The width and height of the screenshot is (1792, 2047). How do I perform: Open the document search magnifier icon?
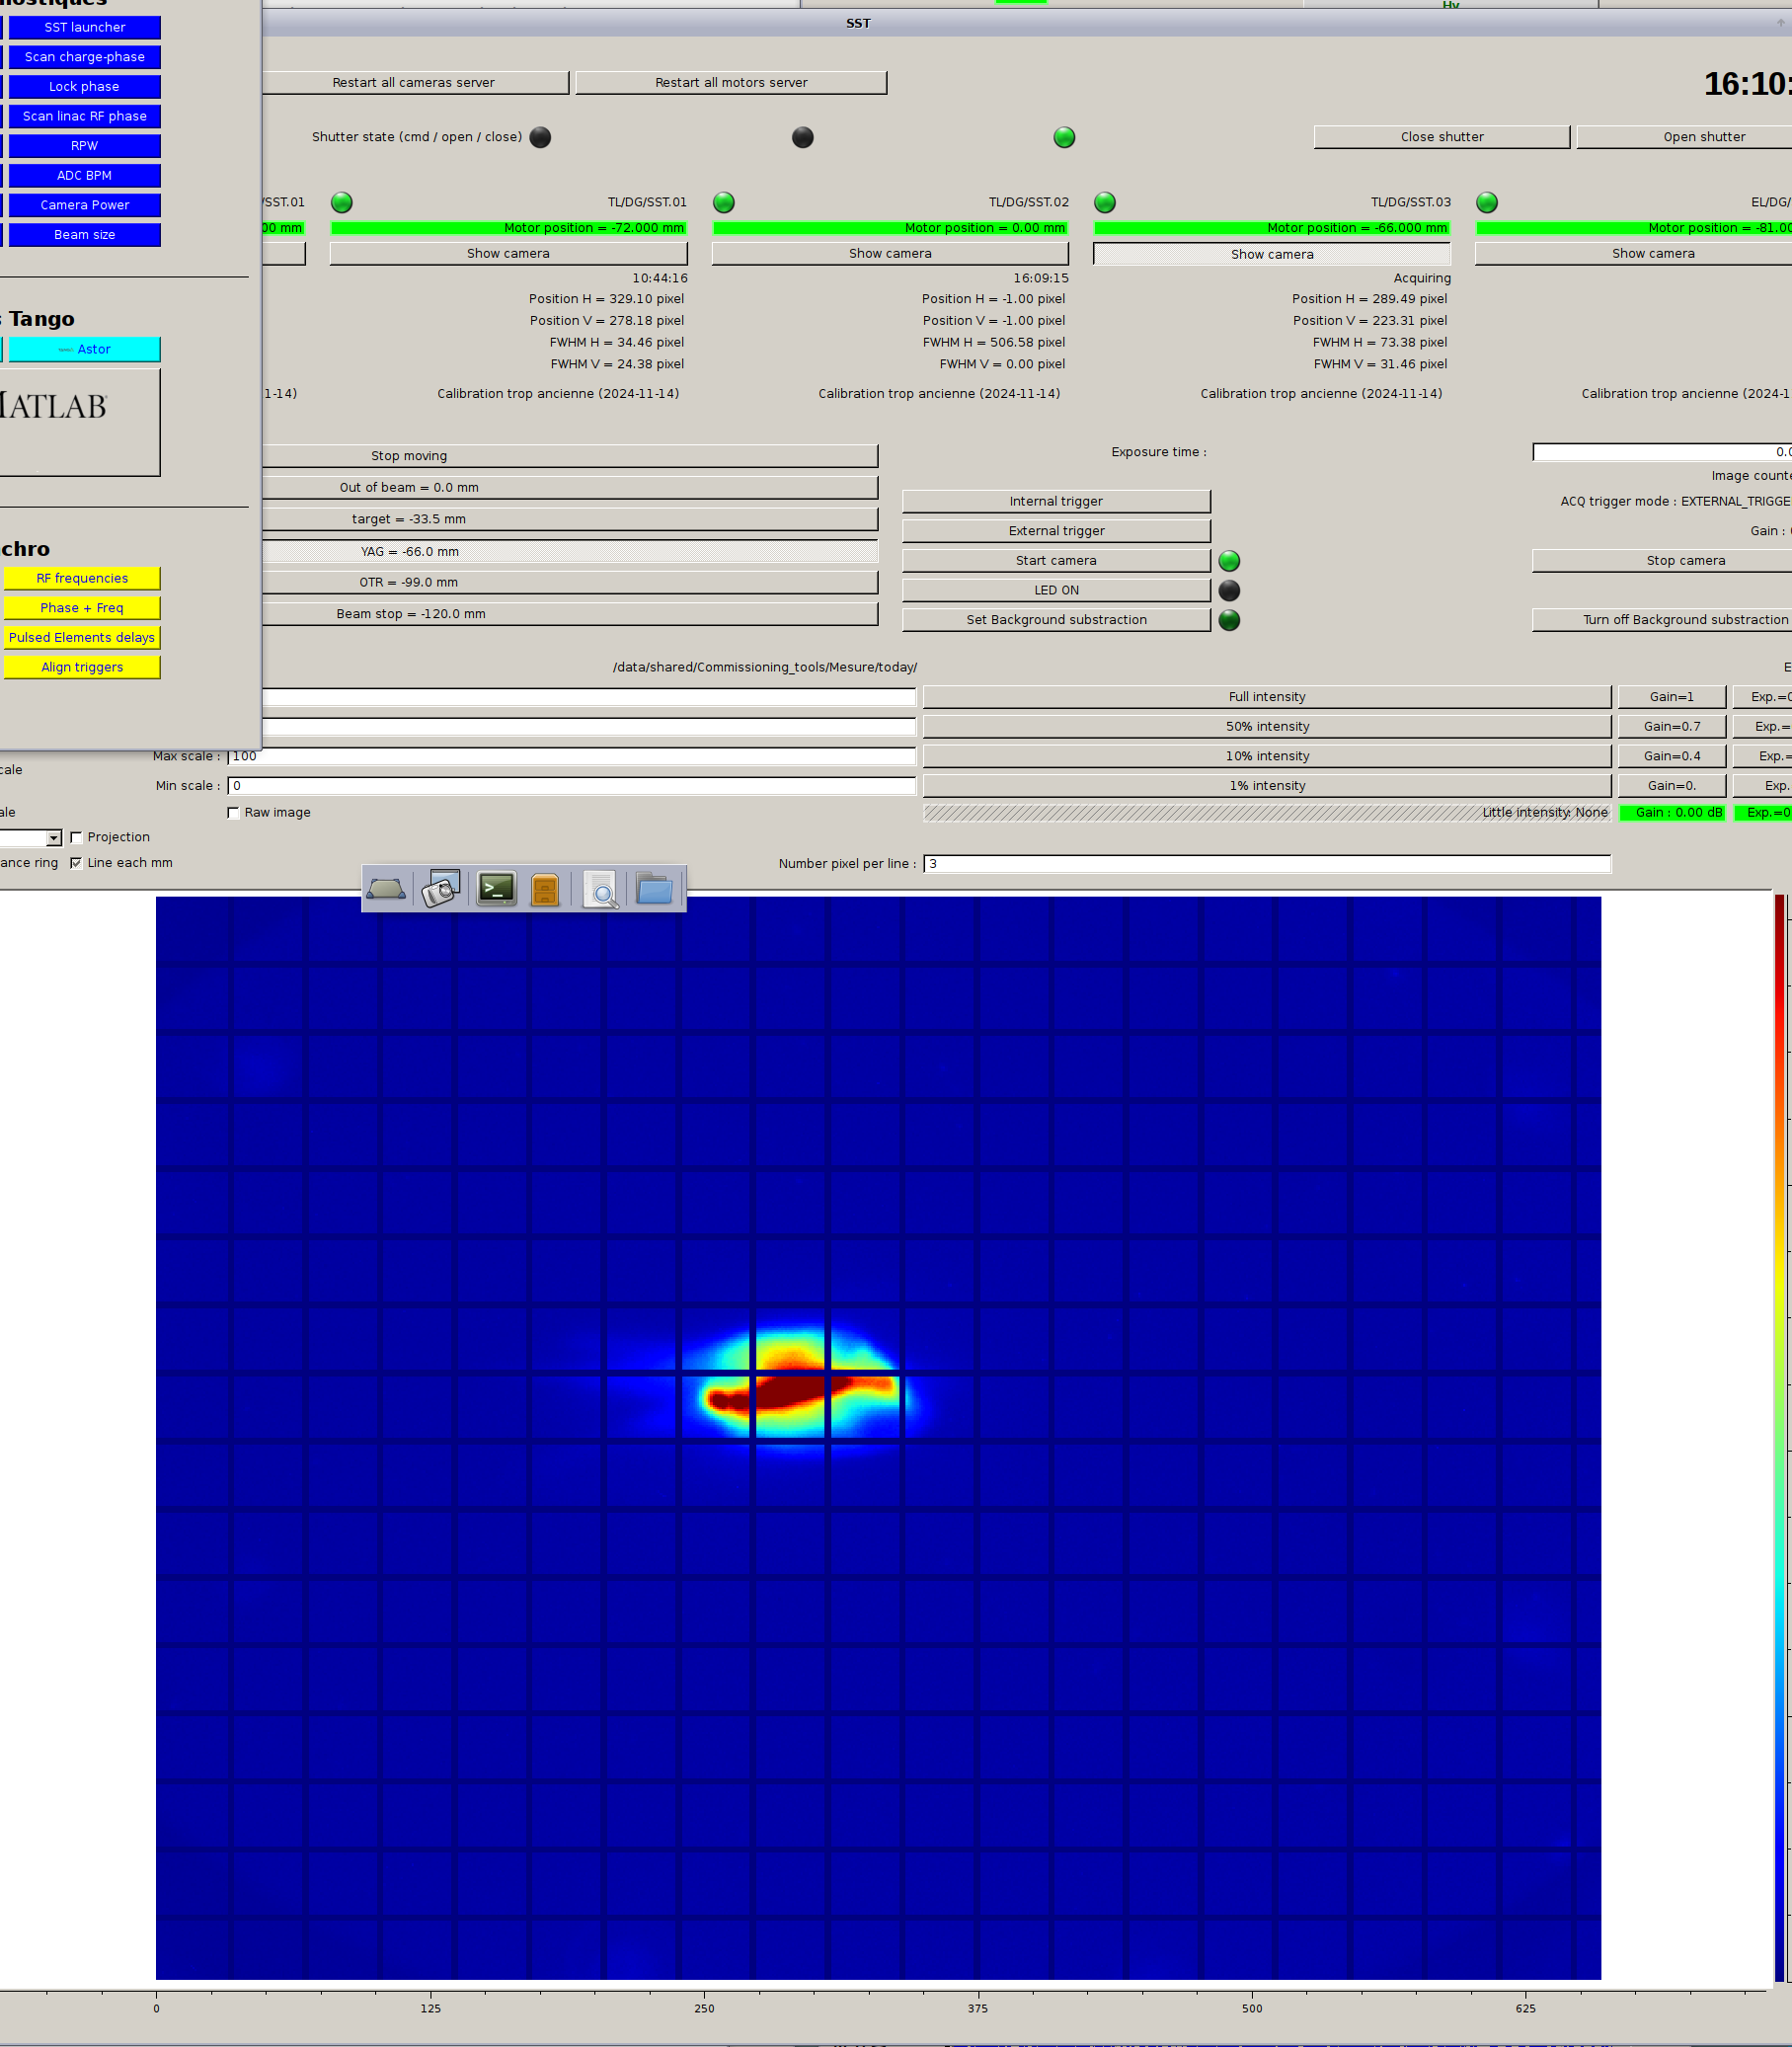[600, 888]
